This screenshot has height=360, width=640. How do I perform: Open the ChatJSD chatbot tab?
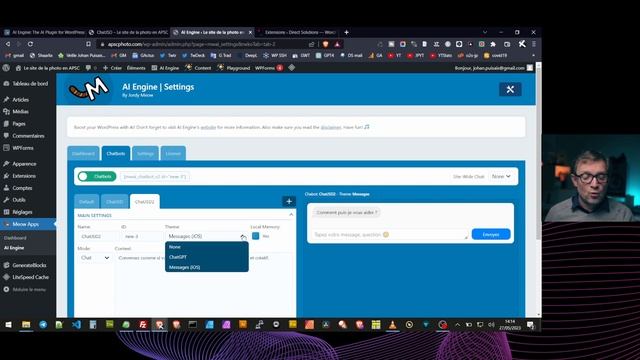[x=114, y=202]
